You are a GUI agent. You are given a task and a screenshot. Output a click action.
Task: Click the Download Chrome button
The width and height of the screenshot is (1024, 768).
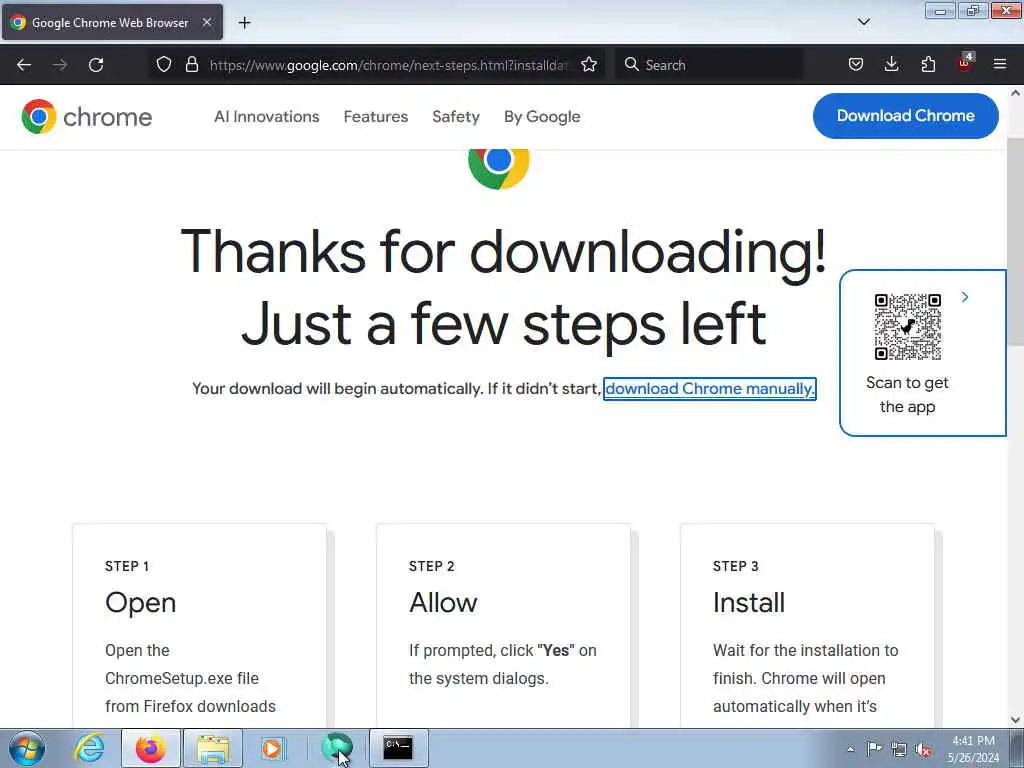point(906,116)
